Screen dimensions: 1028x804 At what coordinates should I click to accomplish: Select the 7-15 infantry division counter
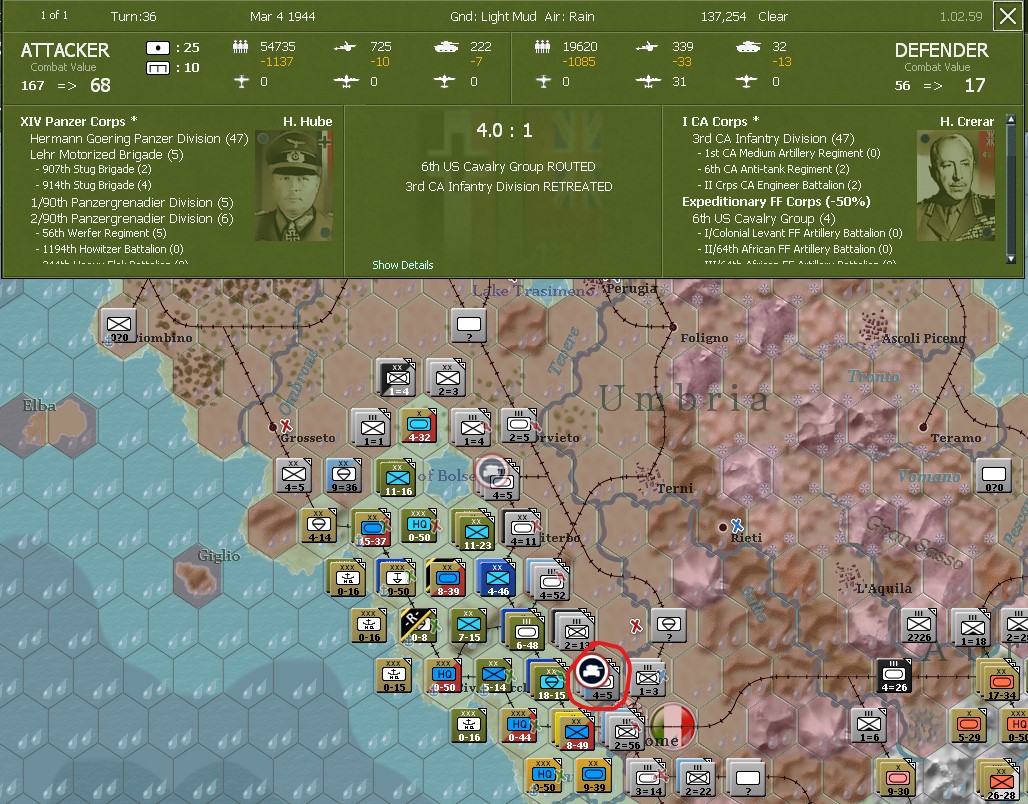(468, 626)
